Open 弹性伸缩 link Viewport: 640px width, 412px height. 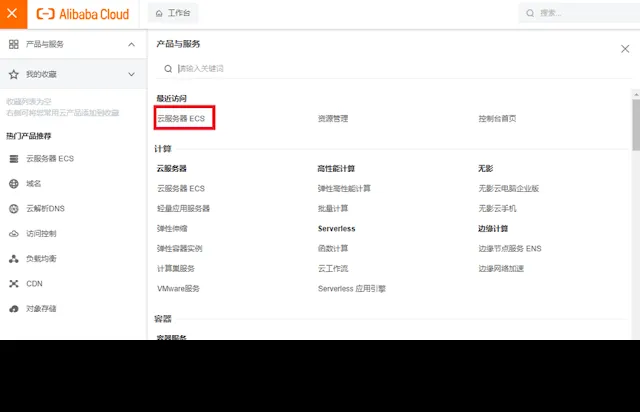coord(172,228)
